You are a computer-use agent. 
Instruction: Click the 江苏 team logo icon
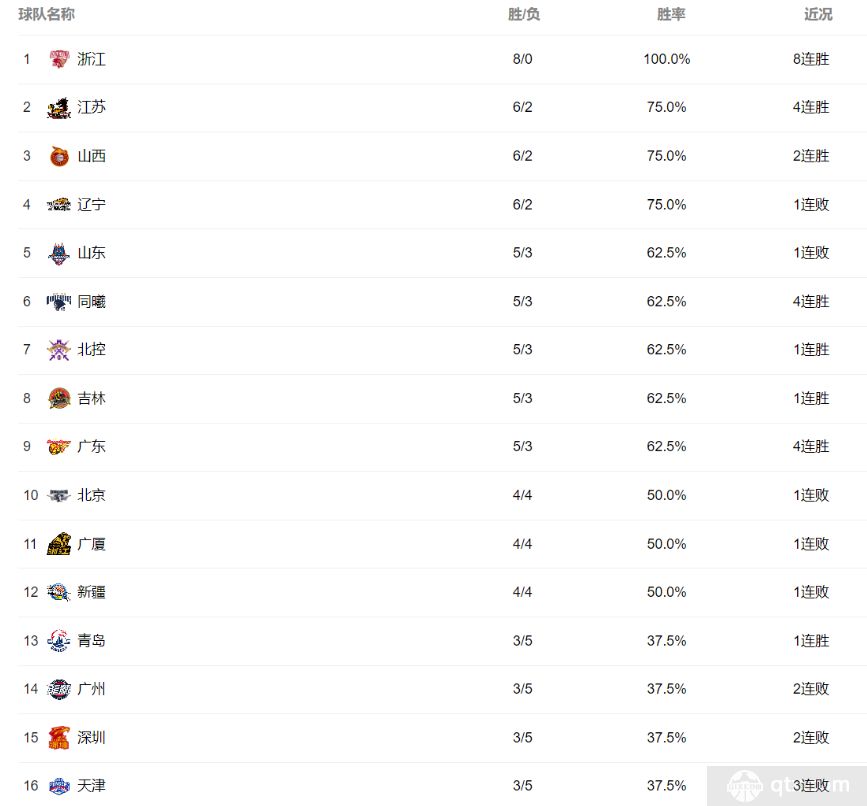[59, 107]
